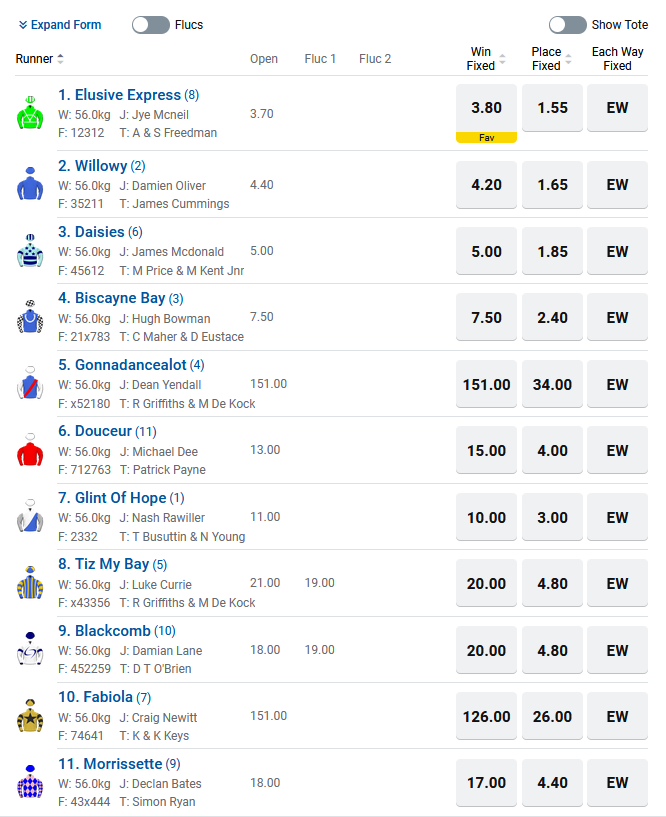Click Daisies spotted jockey silk icon
Image resolution: width=666 pixels, height=817 pixels.
coord(31,251)
